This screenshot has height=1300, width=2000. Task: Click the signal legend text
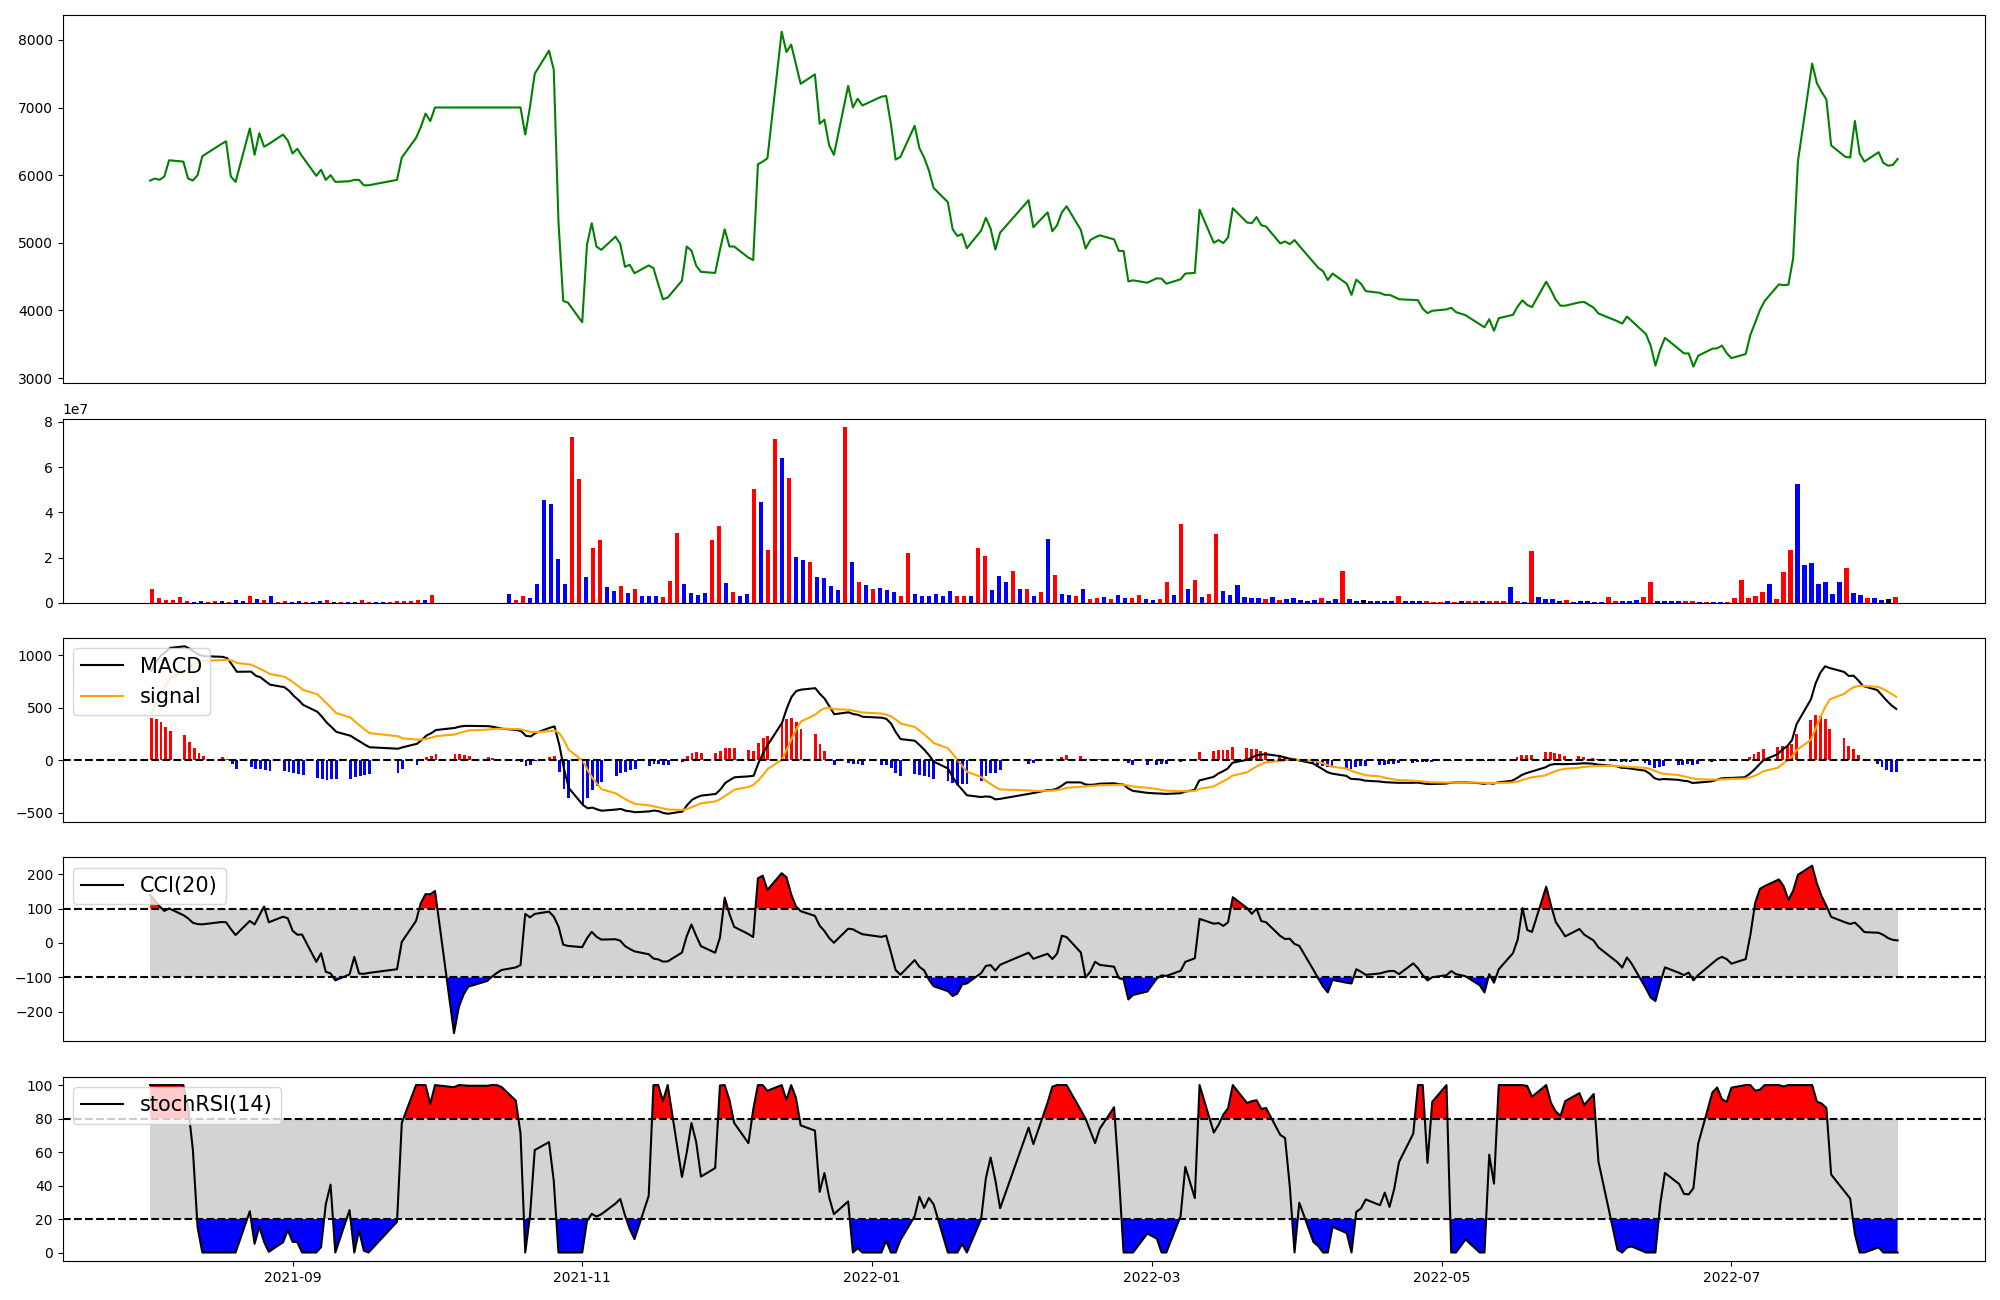(170, 696)
